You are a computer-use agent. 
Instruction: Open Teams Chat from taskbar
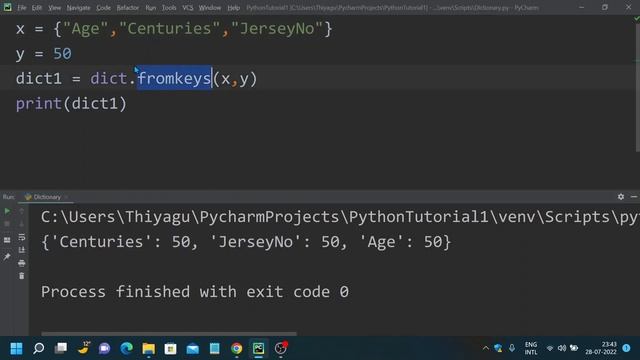(x=104, y=348)
